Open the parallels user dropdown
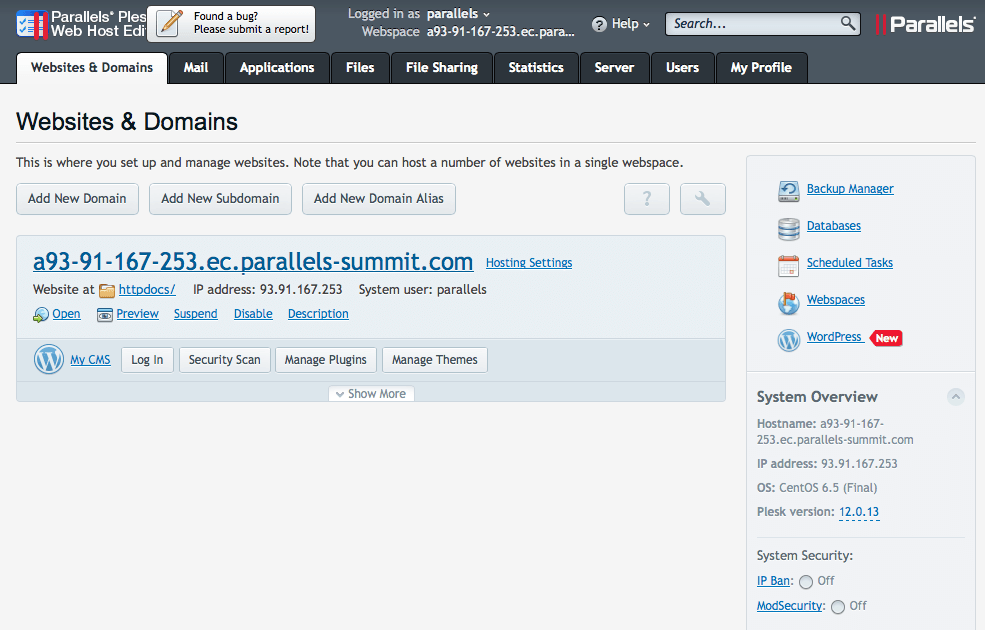 click(x=458, y=14)
